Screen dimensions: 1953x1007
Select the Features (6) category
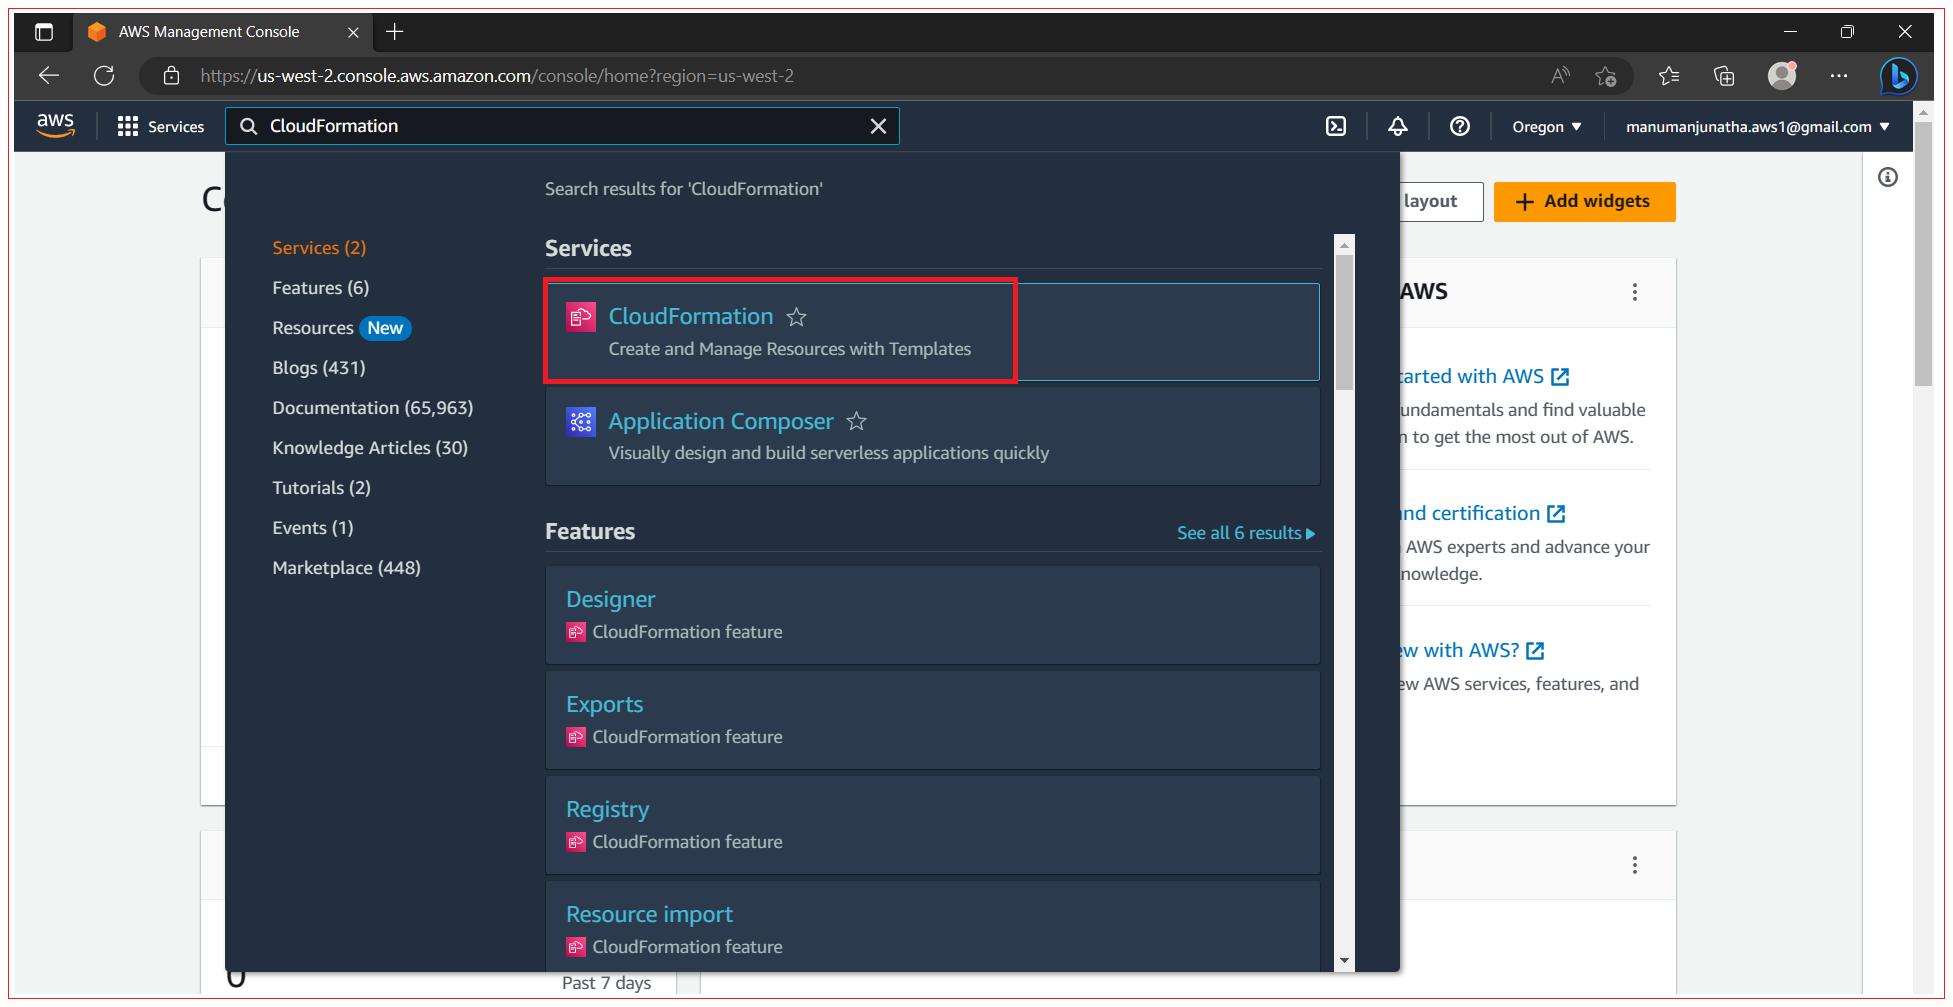(321, 288)
